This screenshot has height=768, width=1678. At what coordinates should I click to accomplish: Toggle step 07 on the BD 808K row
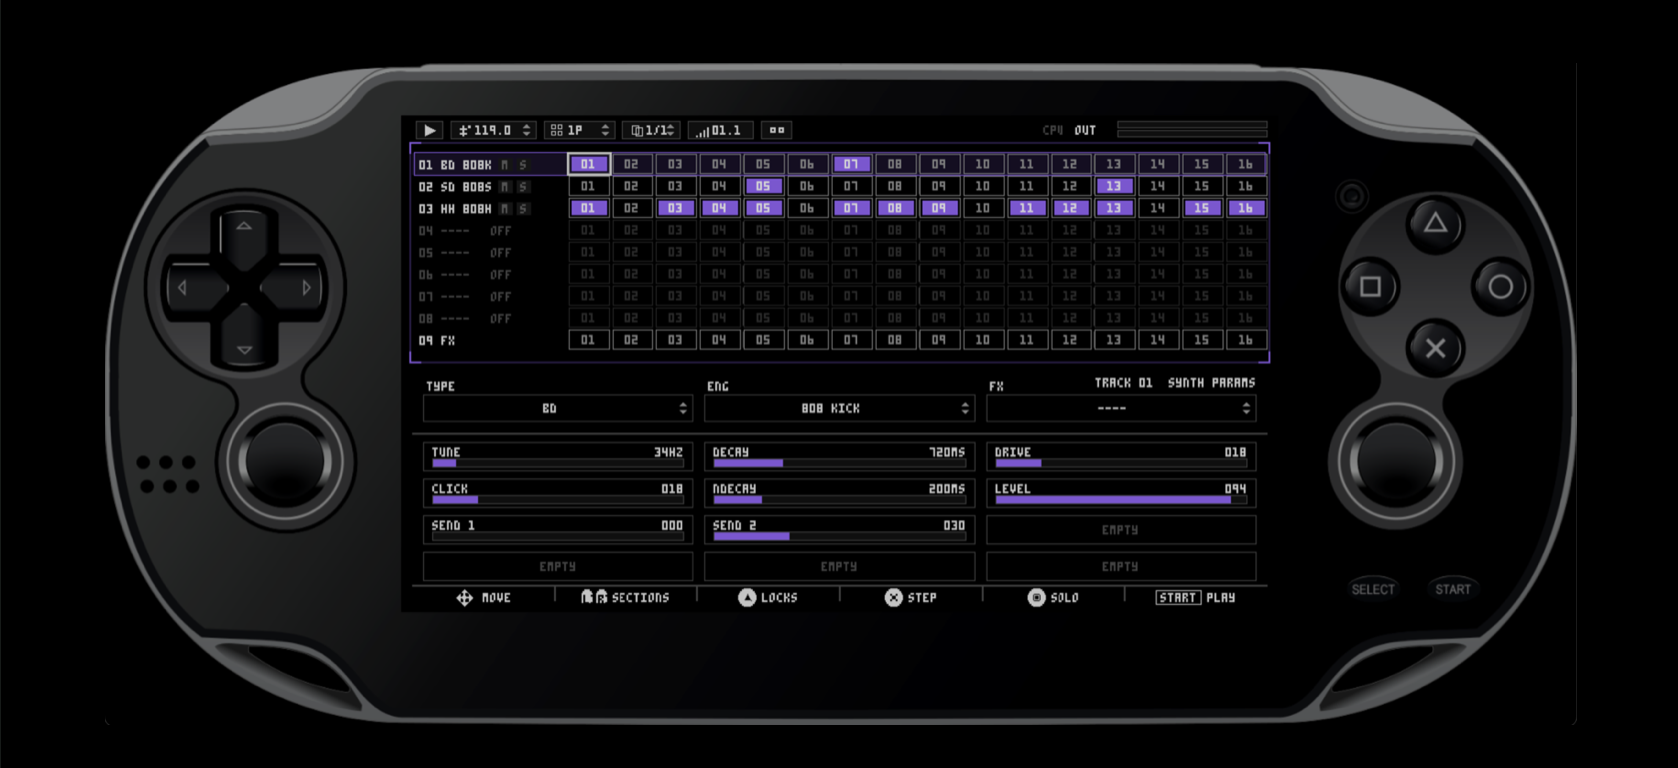pos(851,164)
